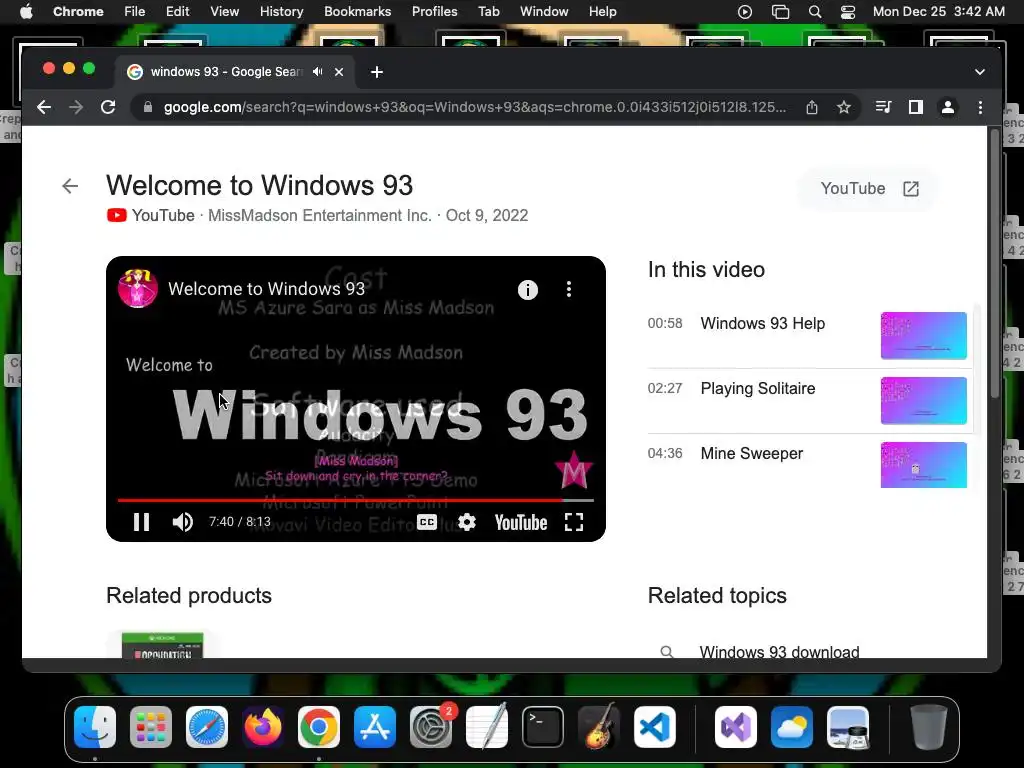Jump to Playing Solitaire chapter
Image resolution: width=1024 pixels, height=768 pixels.
click(758, 389)
